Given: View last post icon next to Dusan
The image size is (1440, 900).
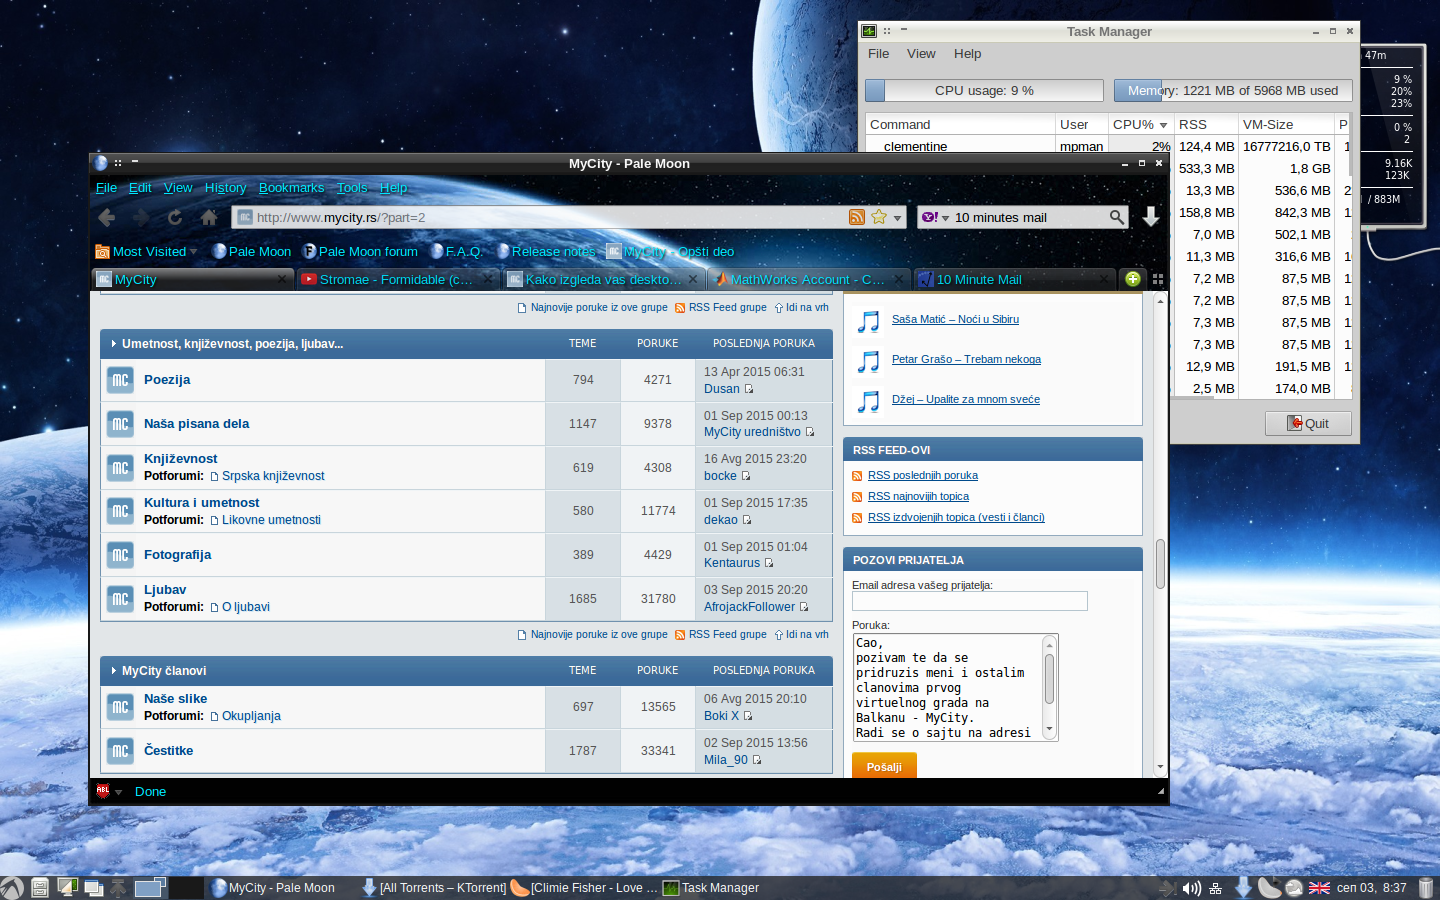Looking at the screenshot, I should (x=749, y=389).
